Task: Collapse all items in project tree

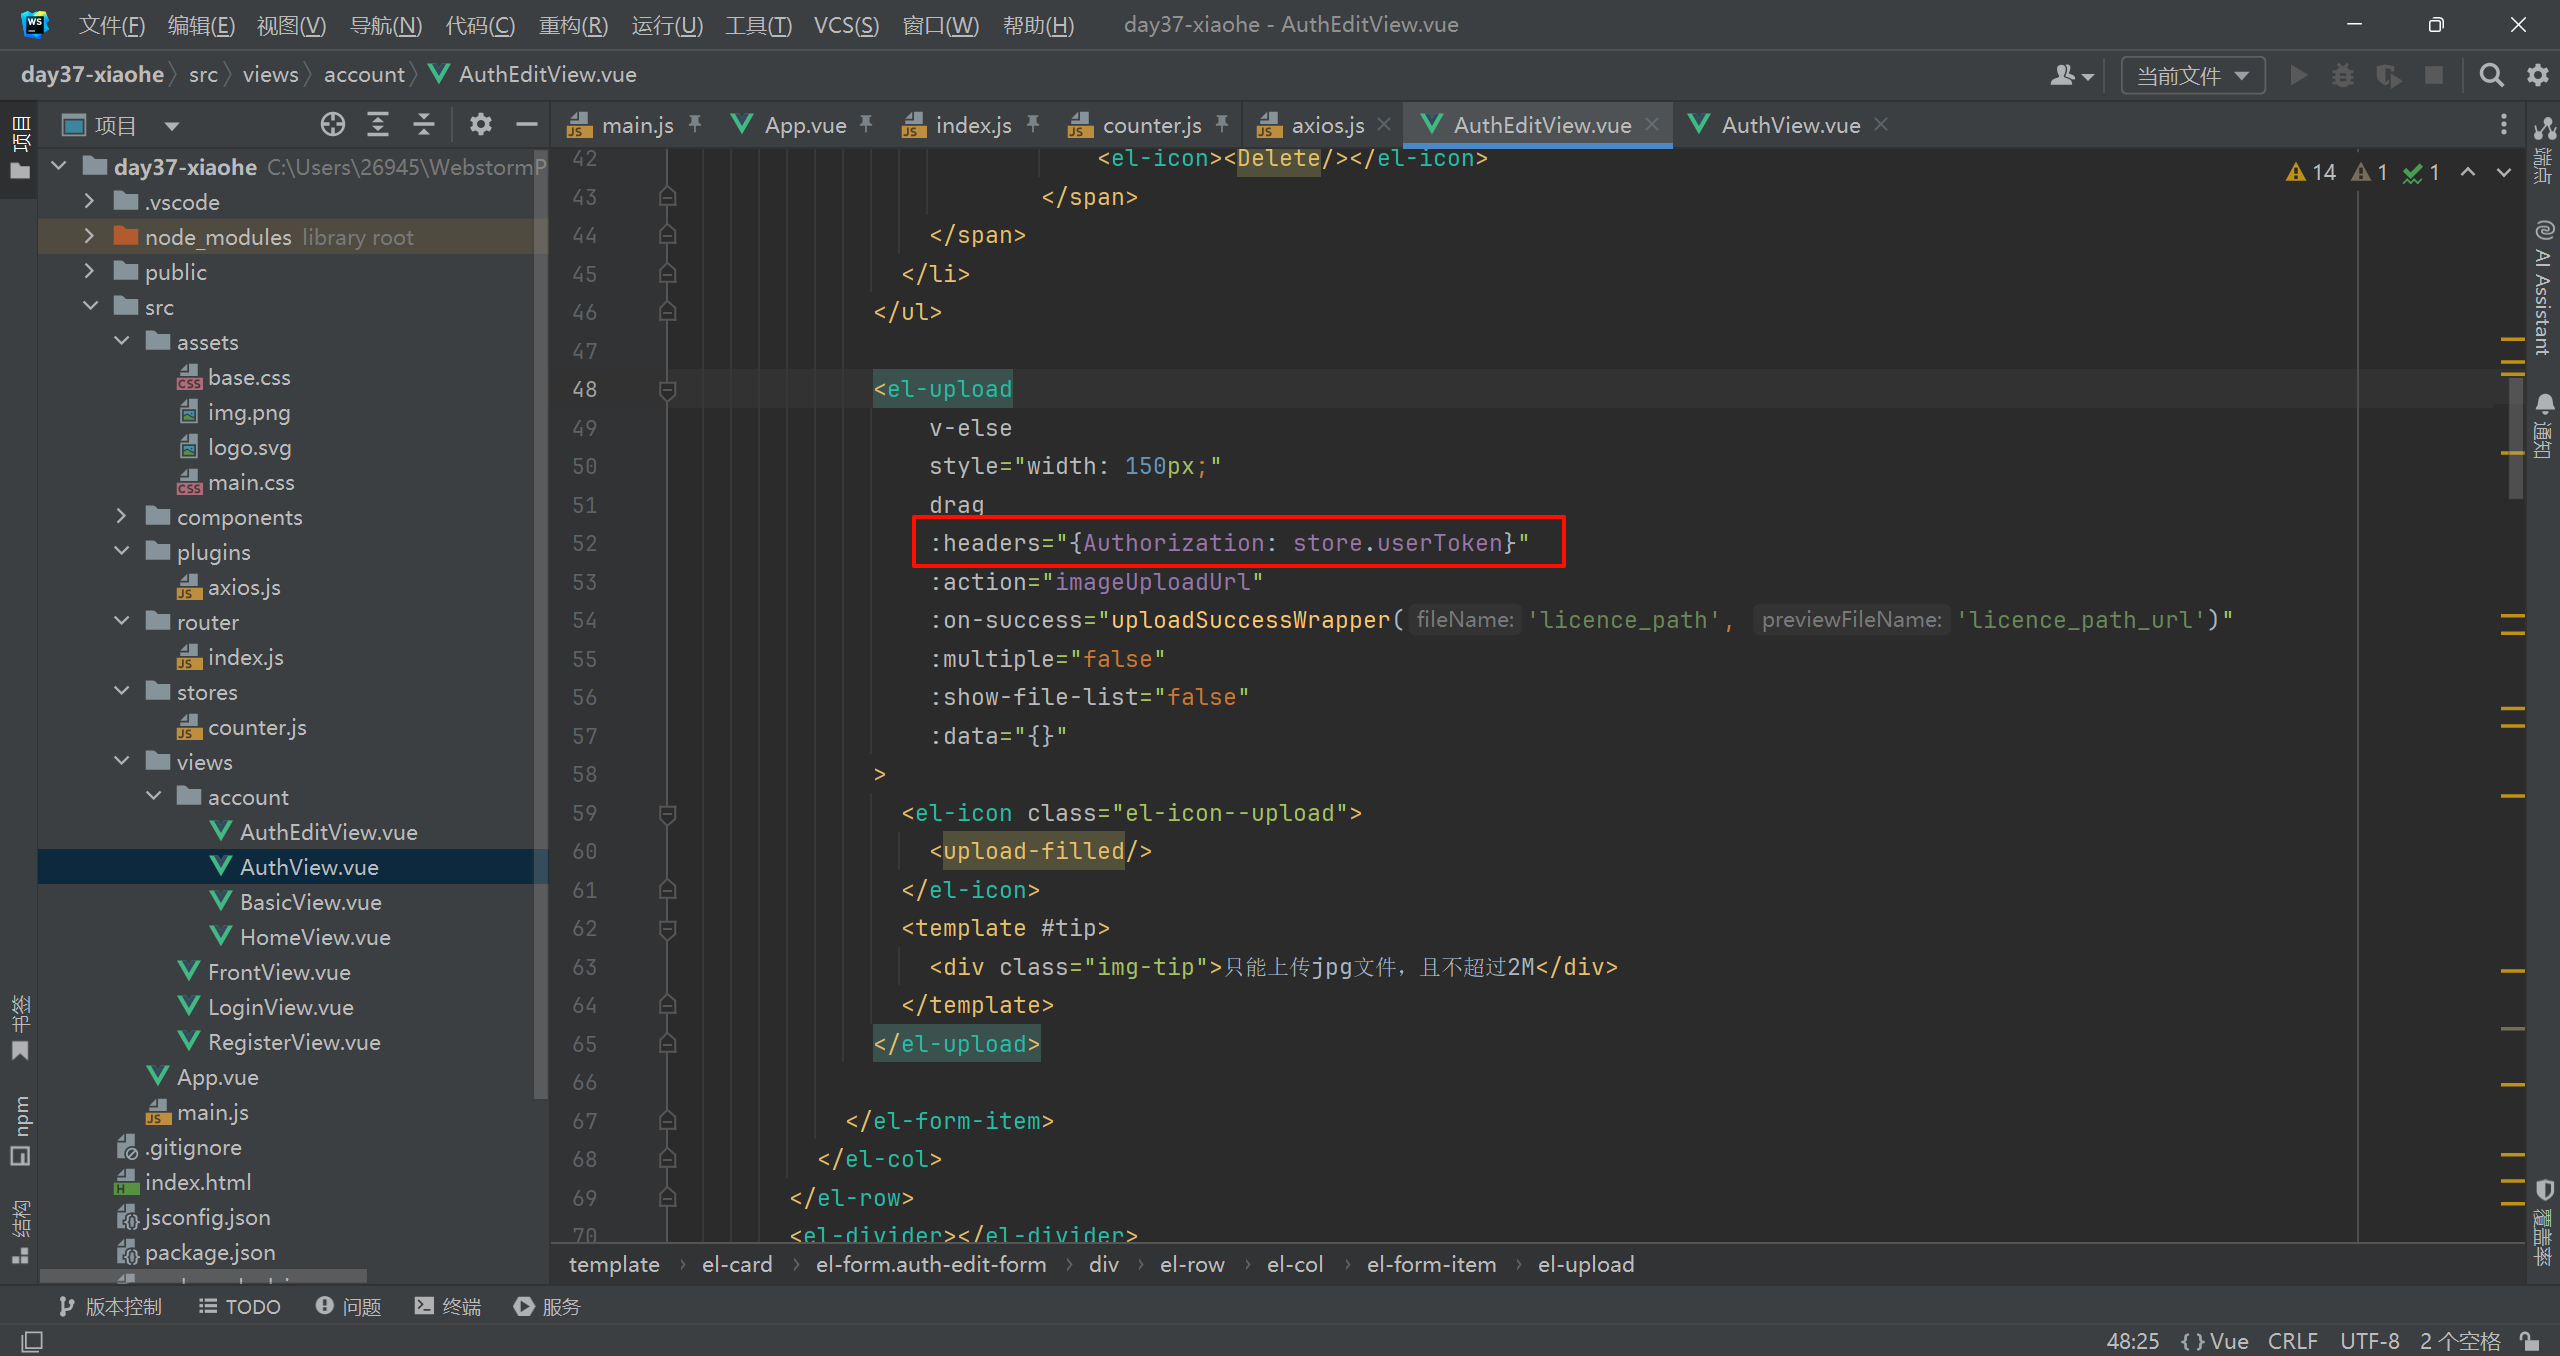Action: click(x=424, y=125)
